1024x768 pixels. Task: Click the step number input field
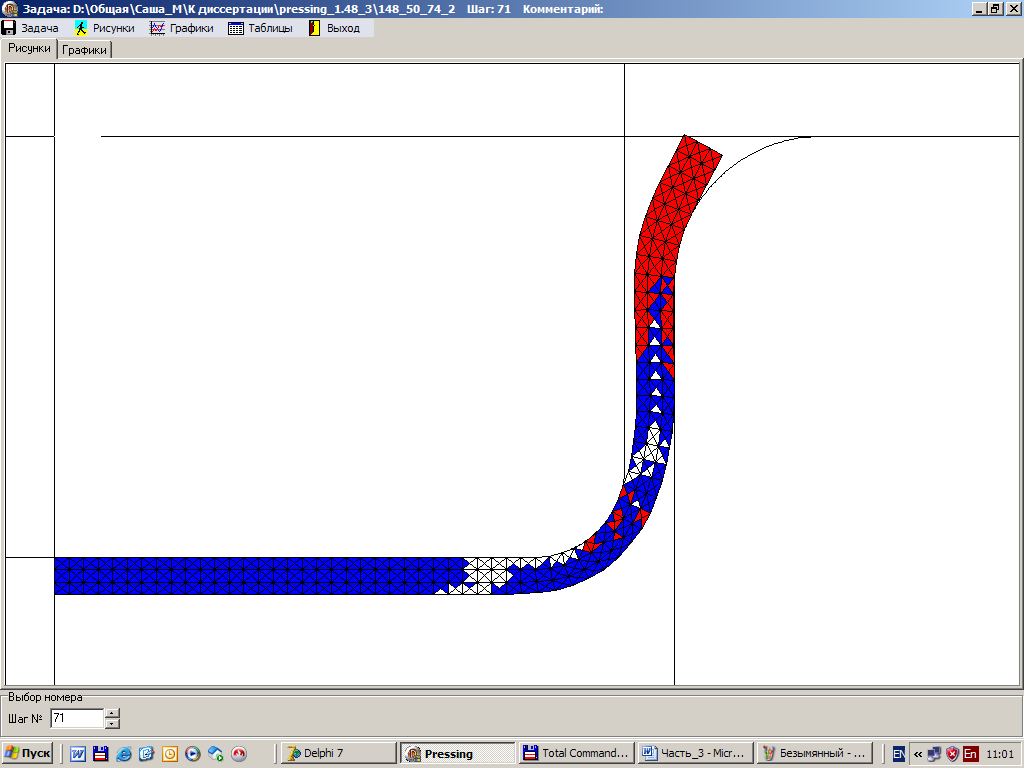click(76, 718)
